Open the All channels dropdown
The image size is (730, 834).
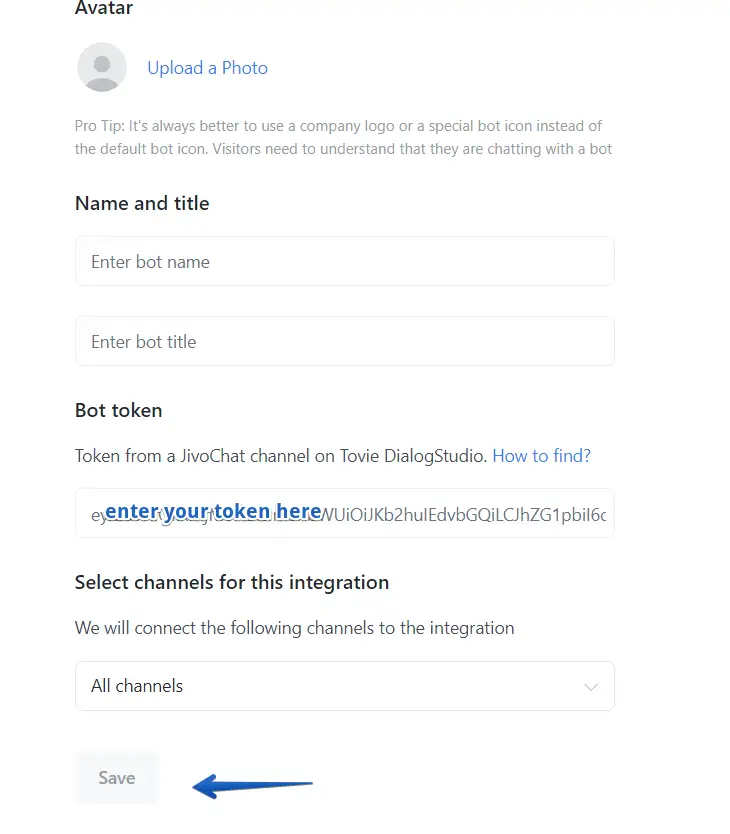344,686
